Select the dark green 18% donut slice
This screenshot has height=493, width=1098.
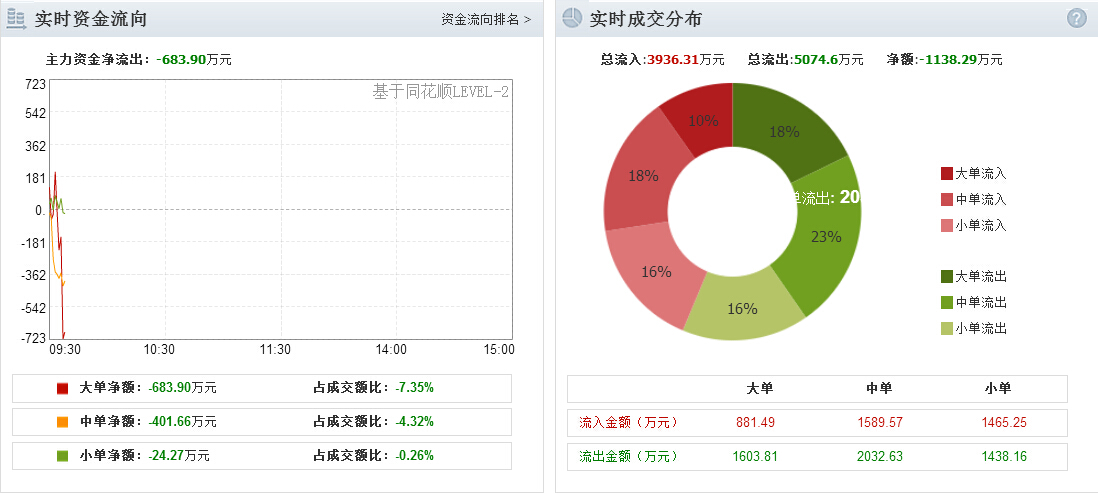coord(784,130)
